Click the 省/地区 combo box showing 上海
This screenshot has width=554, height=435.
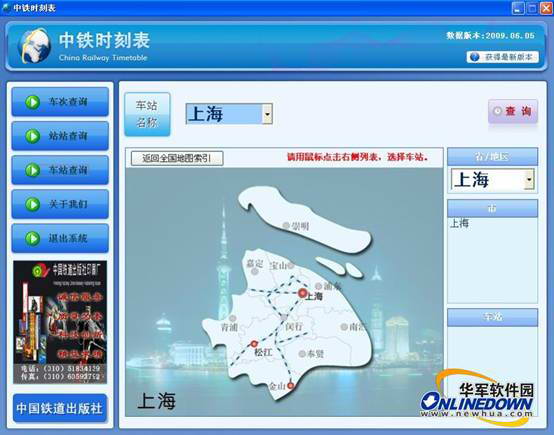click(493, 180)
